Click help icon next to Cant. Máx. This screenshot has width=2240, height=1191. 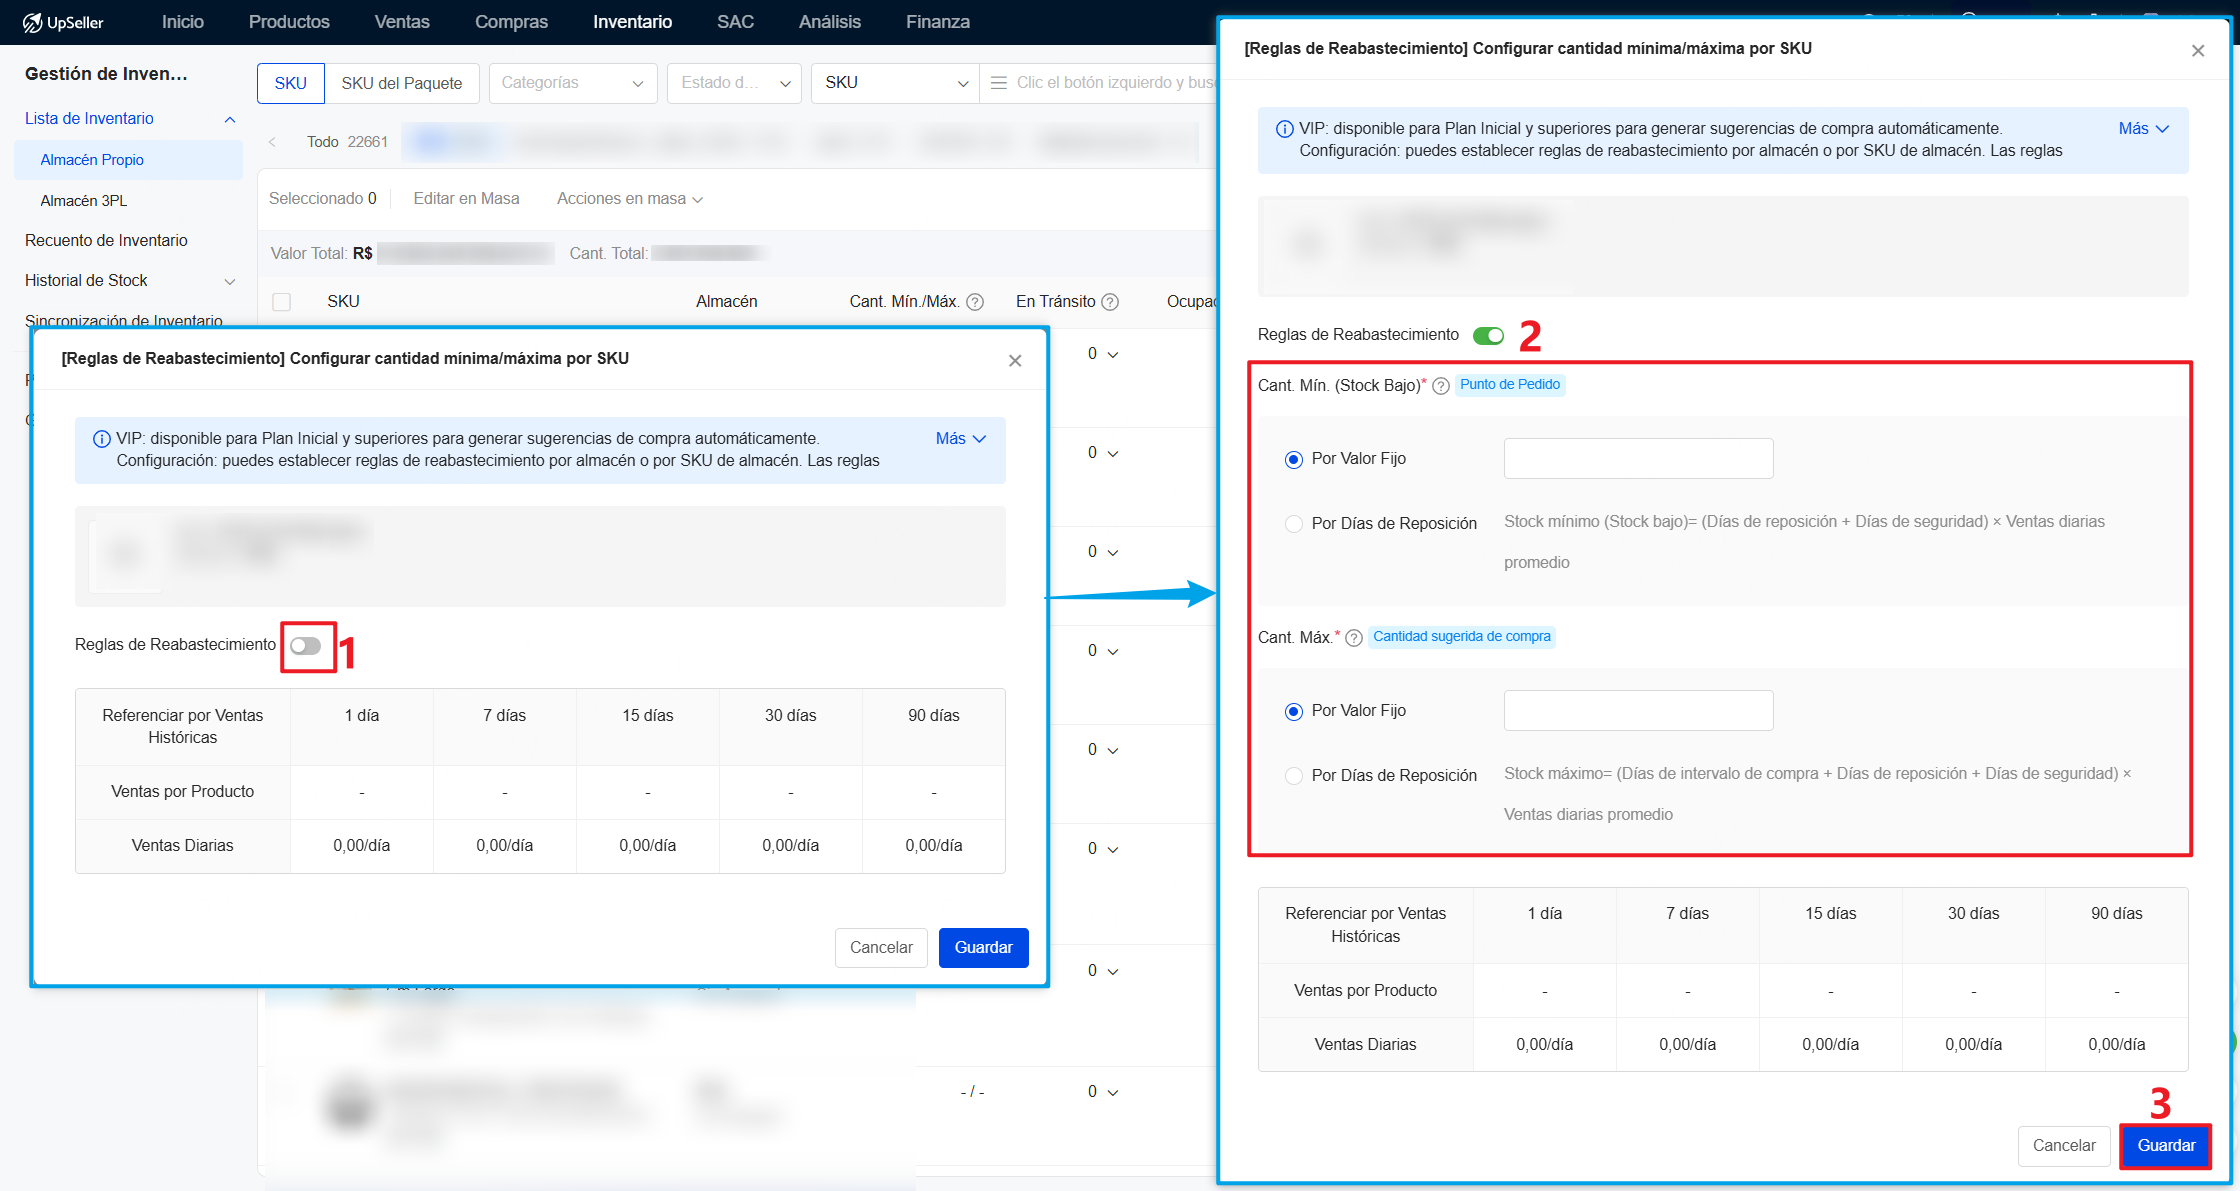point(1353,638)
